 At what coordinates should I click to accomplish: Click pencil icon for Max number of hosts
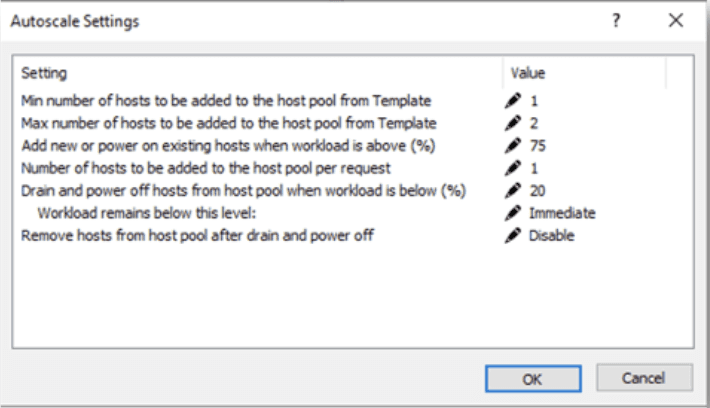[x=514, y=123]
